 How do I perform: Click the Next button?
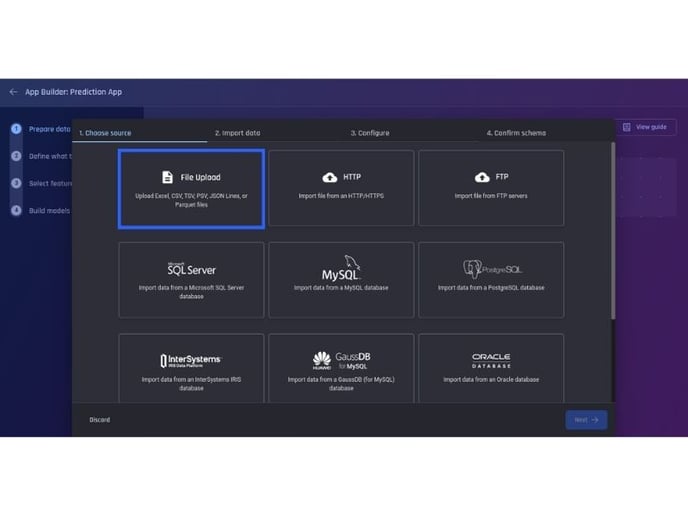(586, 420)
